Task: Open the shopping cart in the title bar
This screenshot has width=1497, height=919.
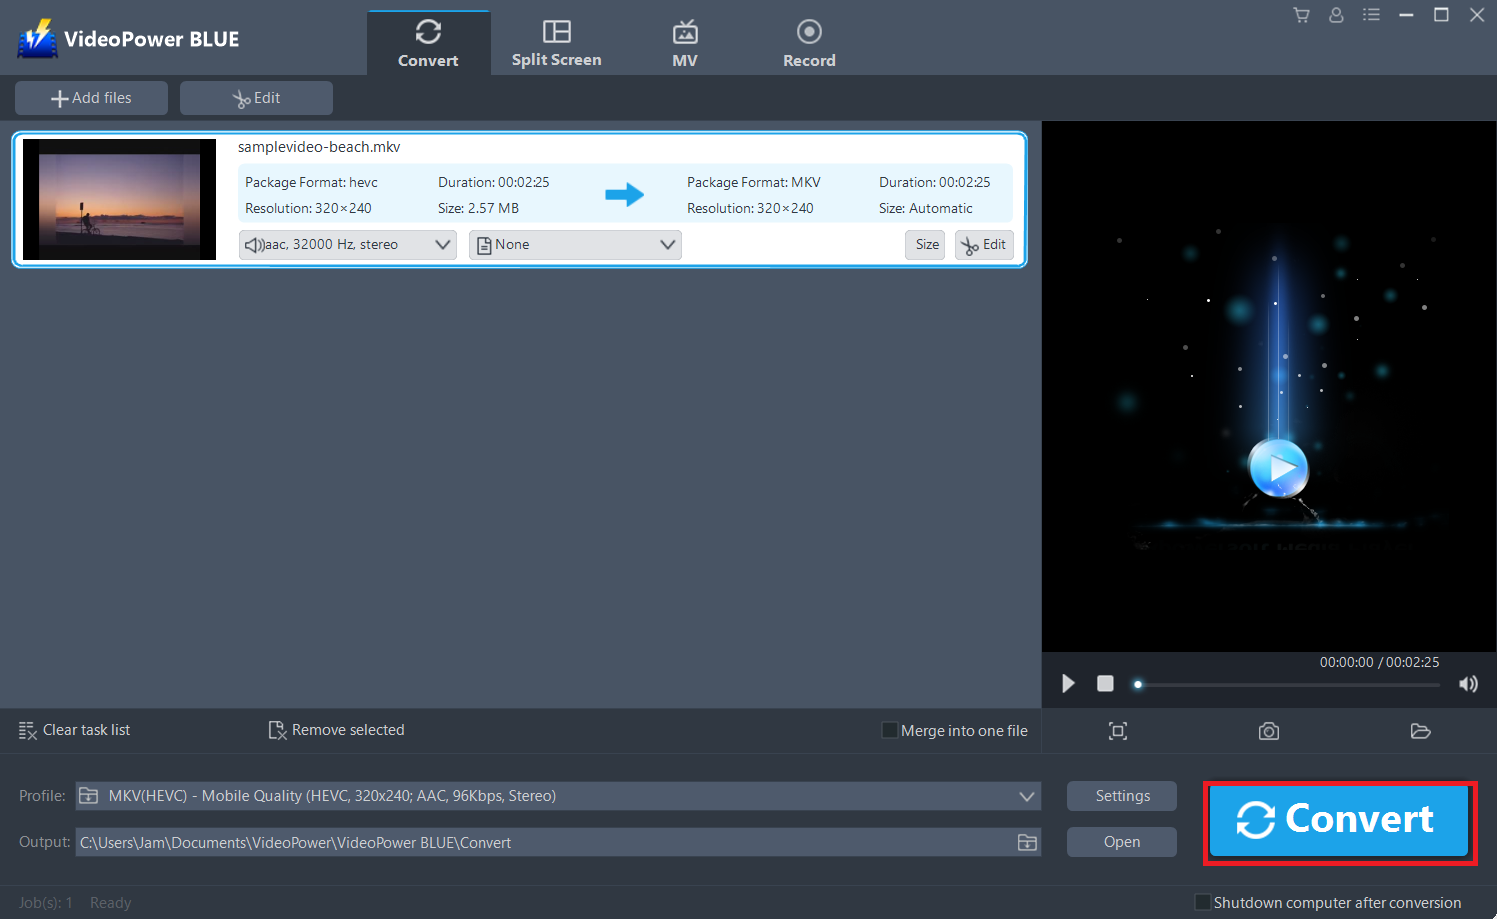Action: click(x=1301, y=15)
